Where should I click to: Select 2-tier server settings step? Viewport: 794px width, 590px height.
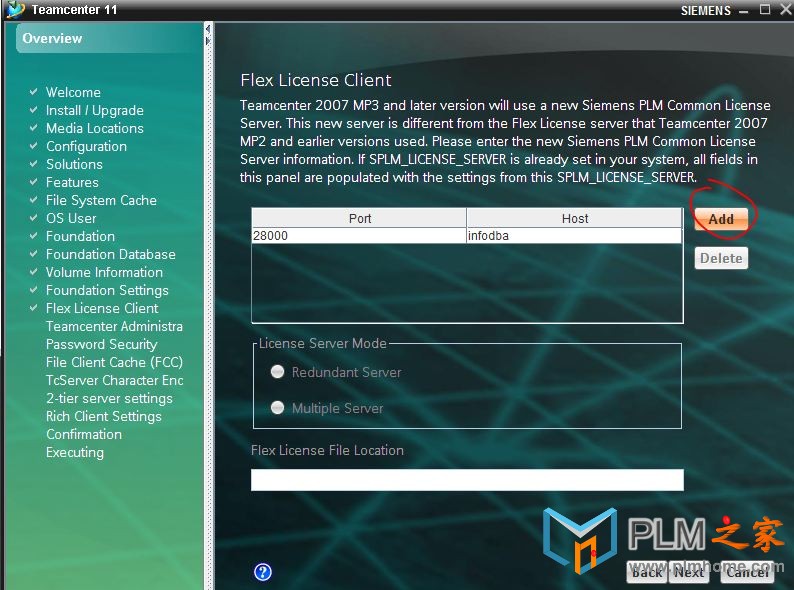point(109,398)
